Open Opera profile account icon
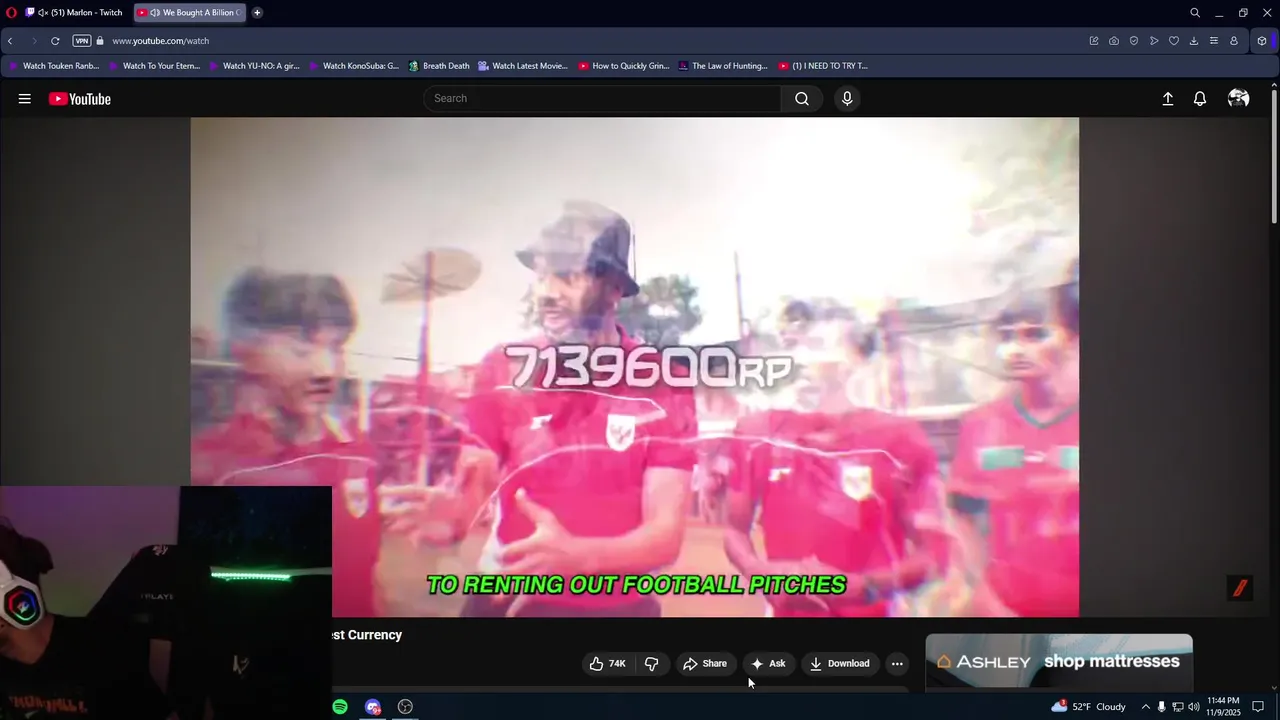 click(1234, 41)
